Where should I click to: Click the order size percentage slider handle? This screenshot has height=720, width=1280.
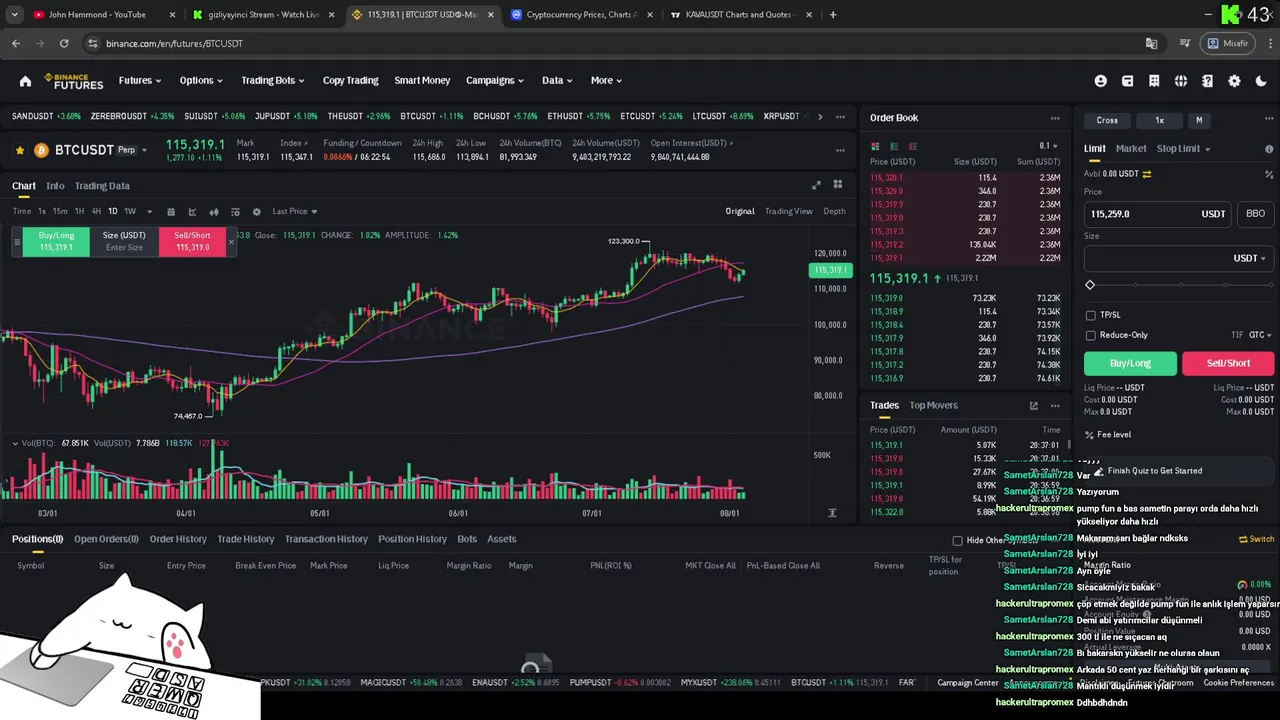[x=1090, y=286]
